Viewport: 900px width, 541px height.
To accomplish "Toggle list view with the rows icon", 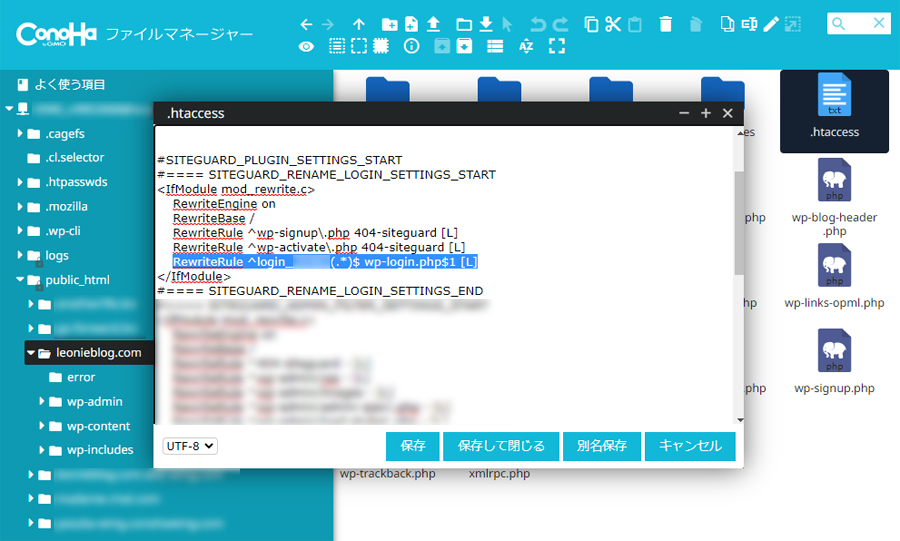I will (x=495, y=46).
